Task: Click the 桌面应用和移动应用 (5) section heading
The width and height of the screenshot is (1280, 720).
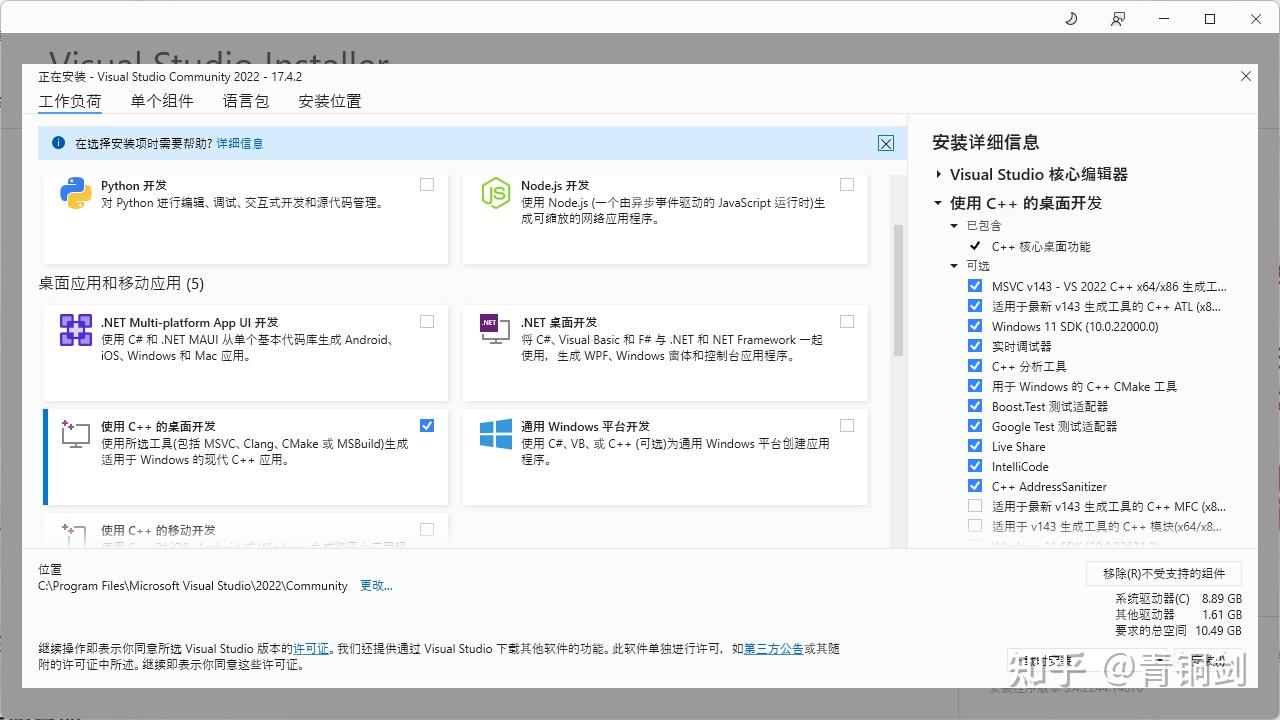Action: tap(121, 283)
